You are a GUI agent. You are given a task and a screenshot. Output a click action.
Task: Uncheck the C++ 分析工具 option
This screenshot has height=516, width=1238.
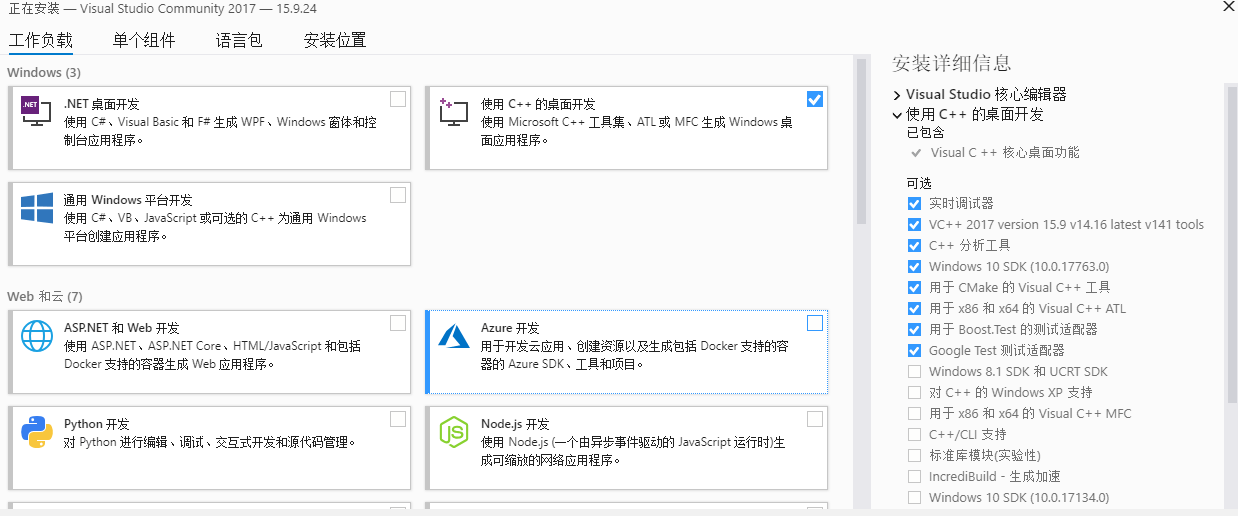914,245
